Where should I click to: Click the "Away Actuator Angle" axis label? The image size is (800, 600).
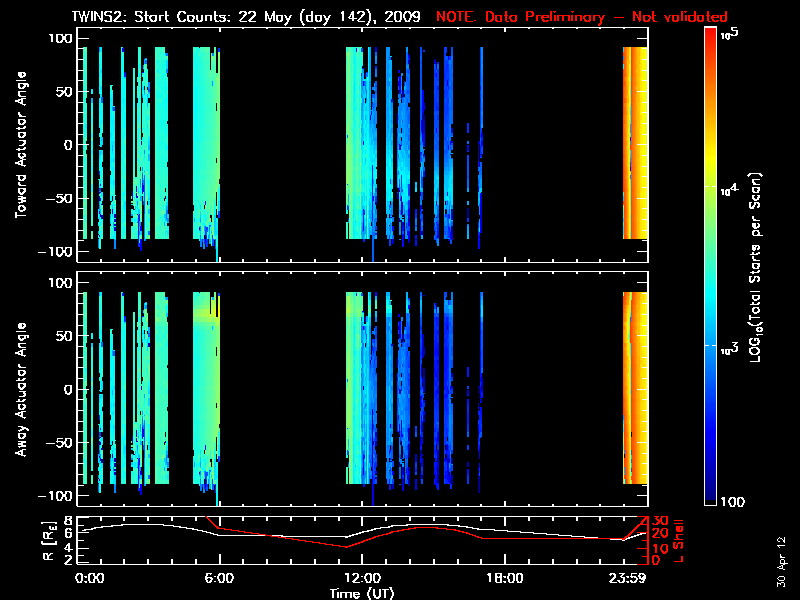click(x=20, y=390)
